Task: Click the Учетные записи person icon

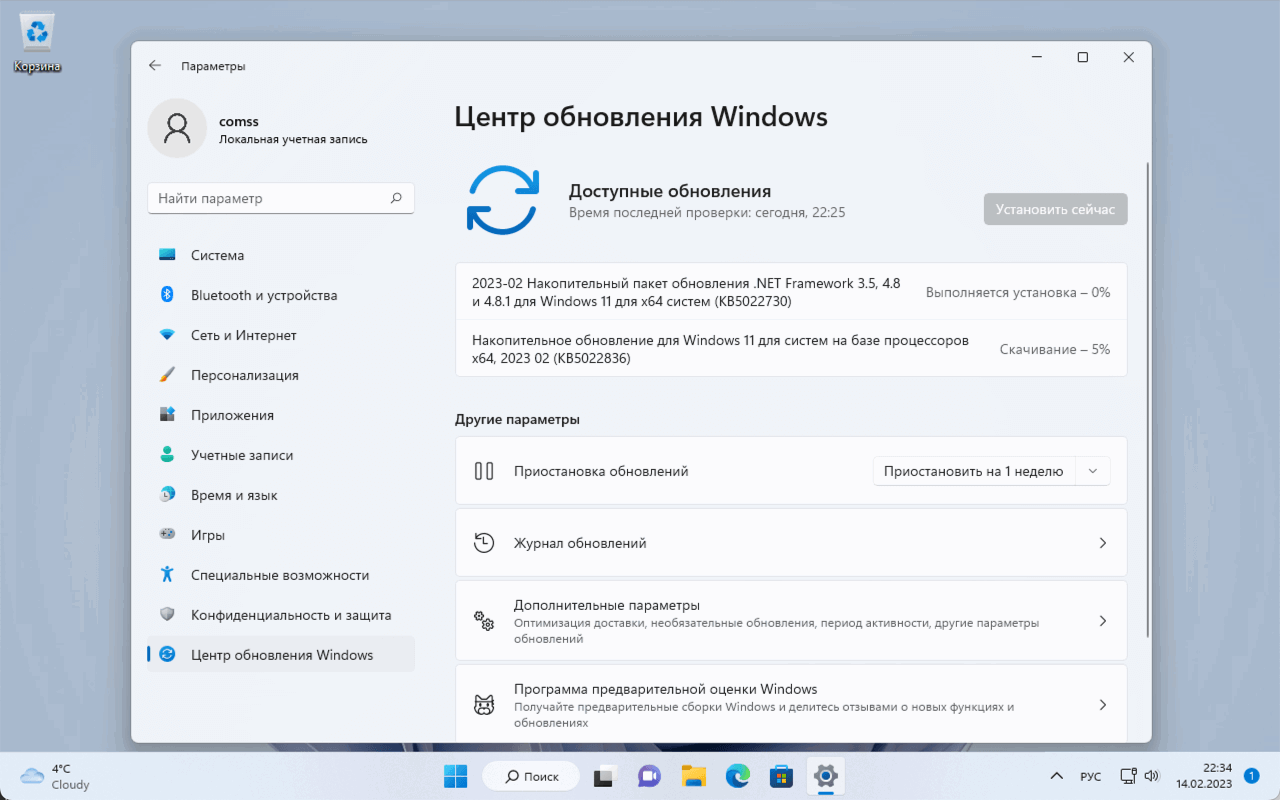Action: 168,455
